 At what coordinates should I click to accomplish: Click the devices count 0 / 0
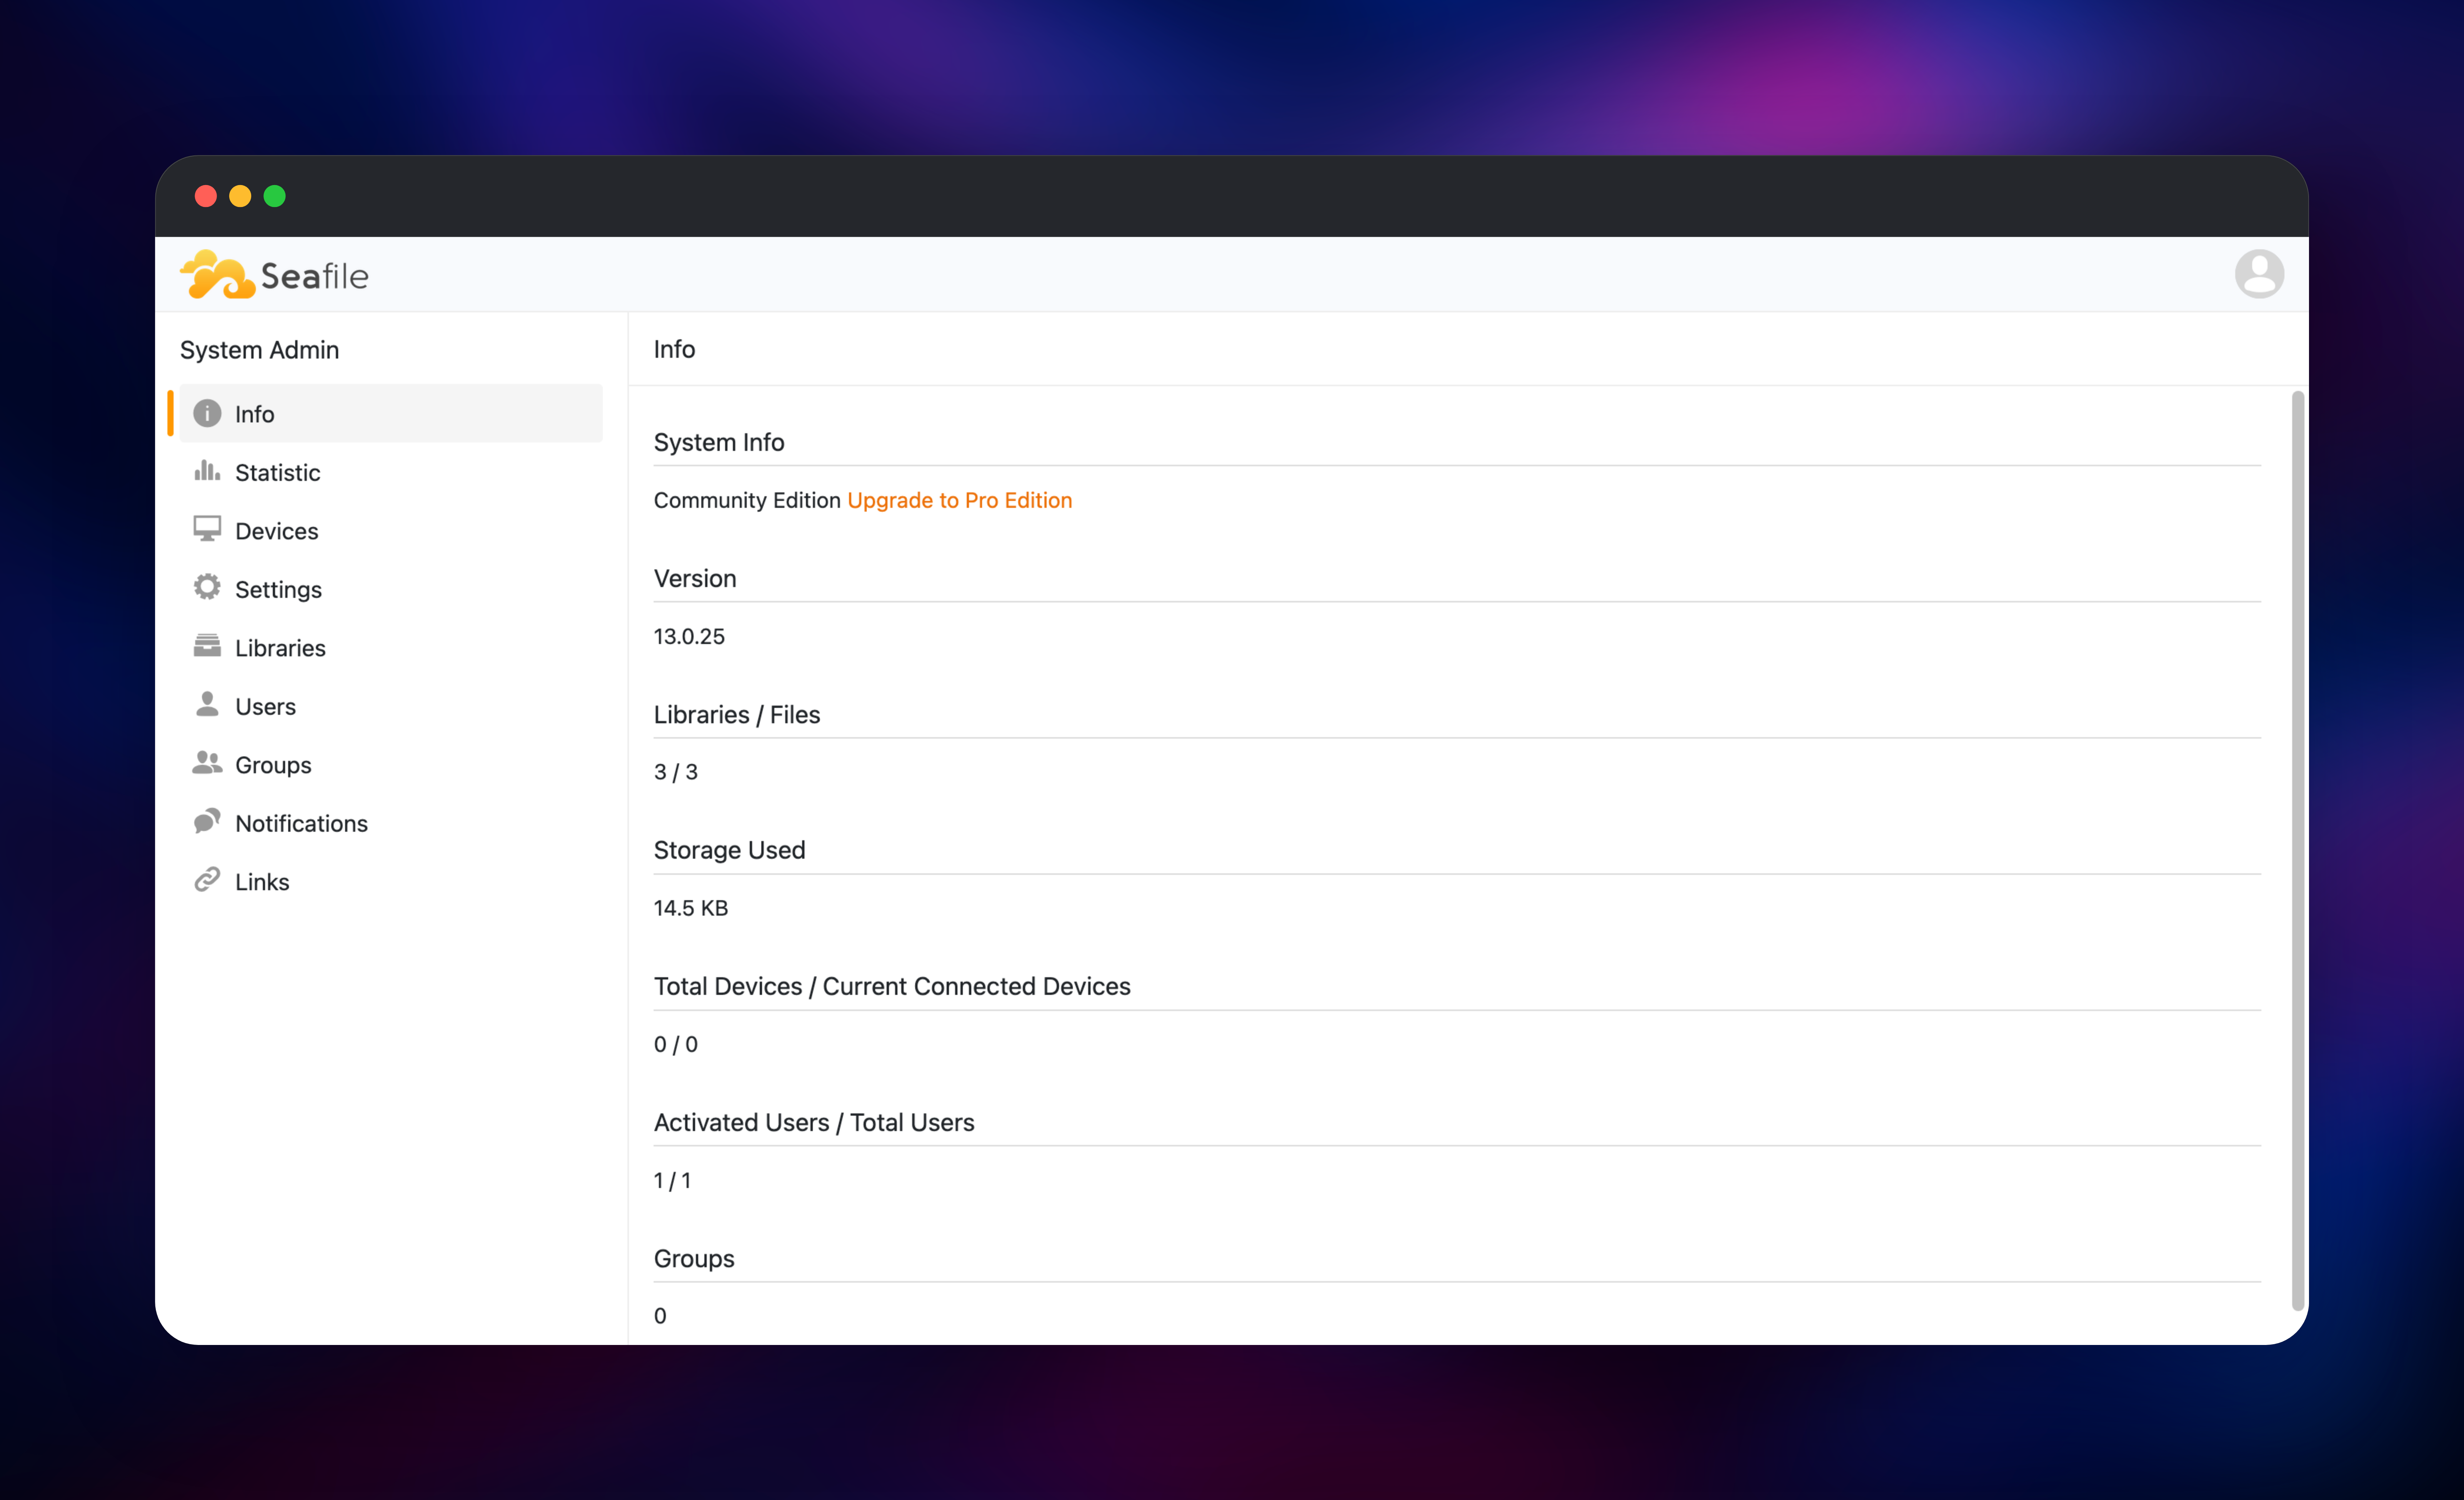676,1044
